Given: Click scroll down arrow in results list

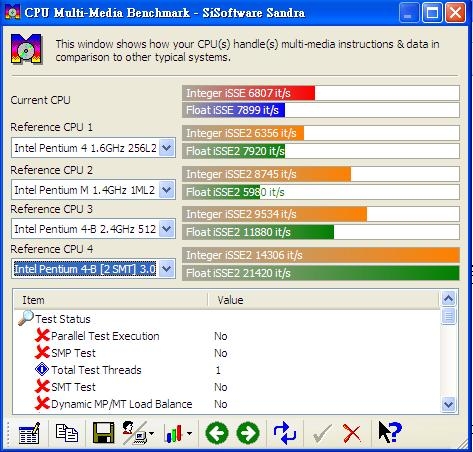Looking at the screenshot, I should coord(449,405).
